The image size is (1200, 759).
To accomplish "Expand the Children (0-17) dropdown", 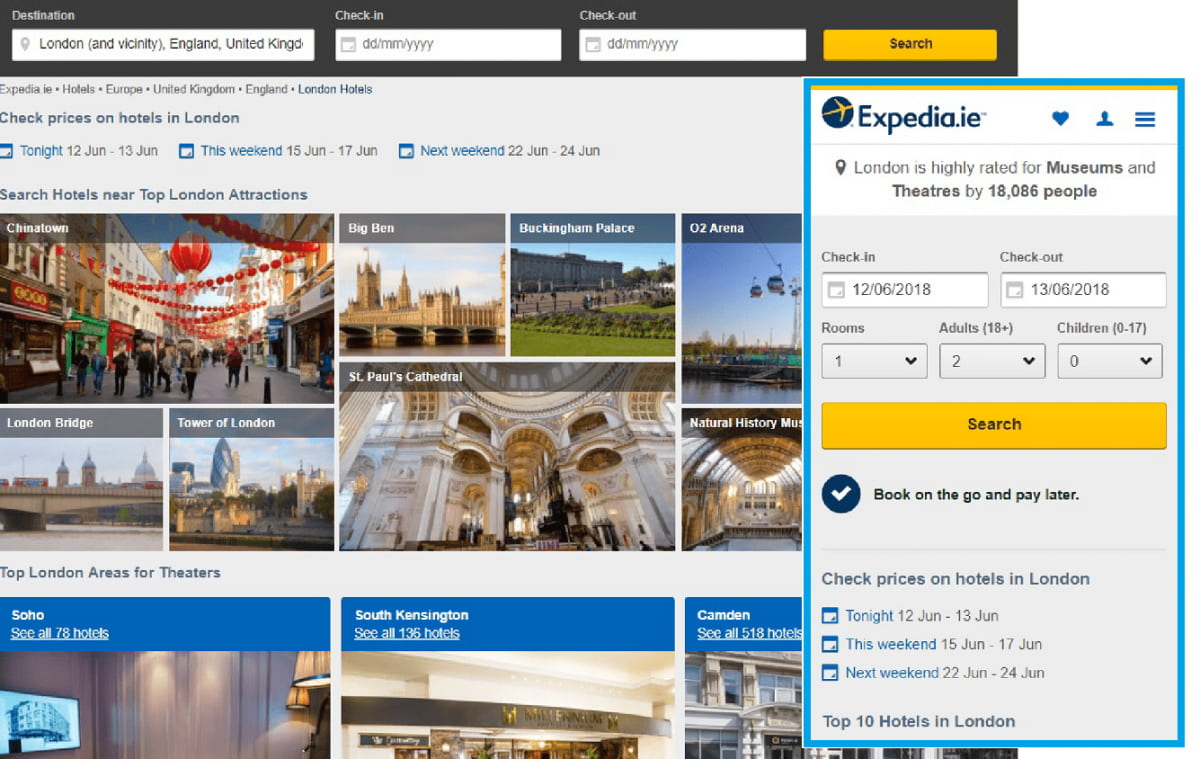I will [1110, 361].
